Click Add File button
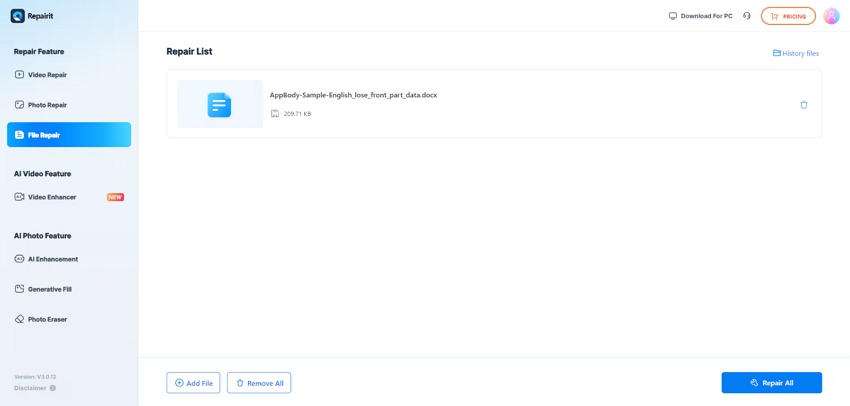 [193, 383]
